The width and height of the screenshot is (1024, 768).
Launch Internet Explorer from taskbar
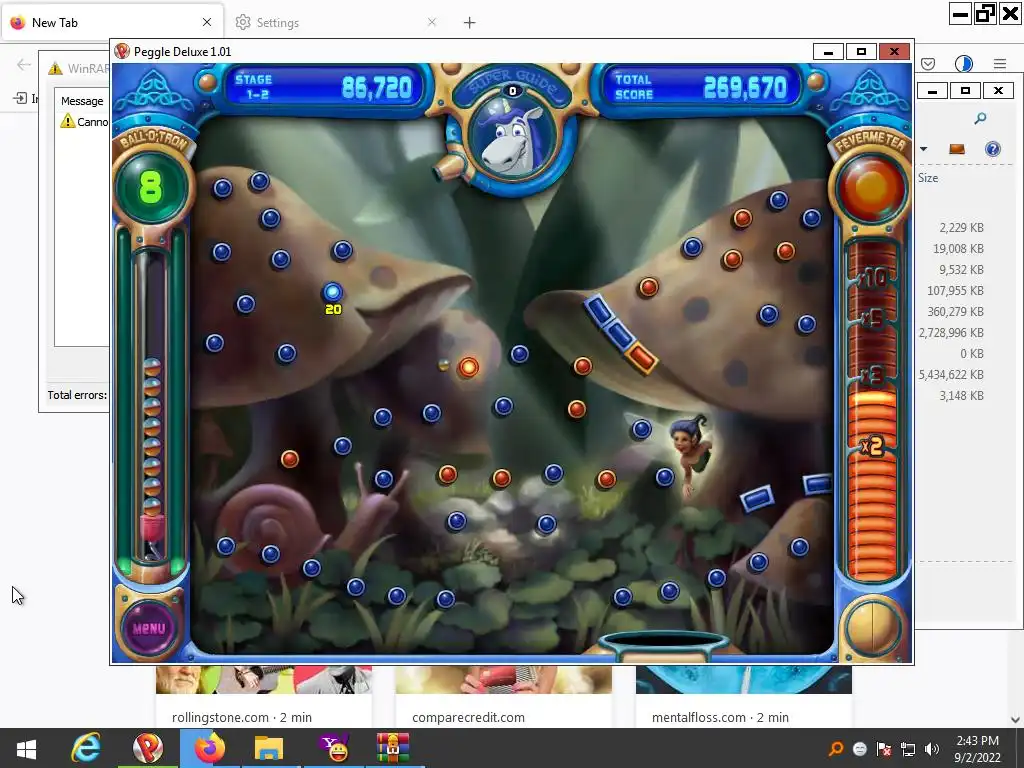point(87,748)
